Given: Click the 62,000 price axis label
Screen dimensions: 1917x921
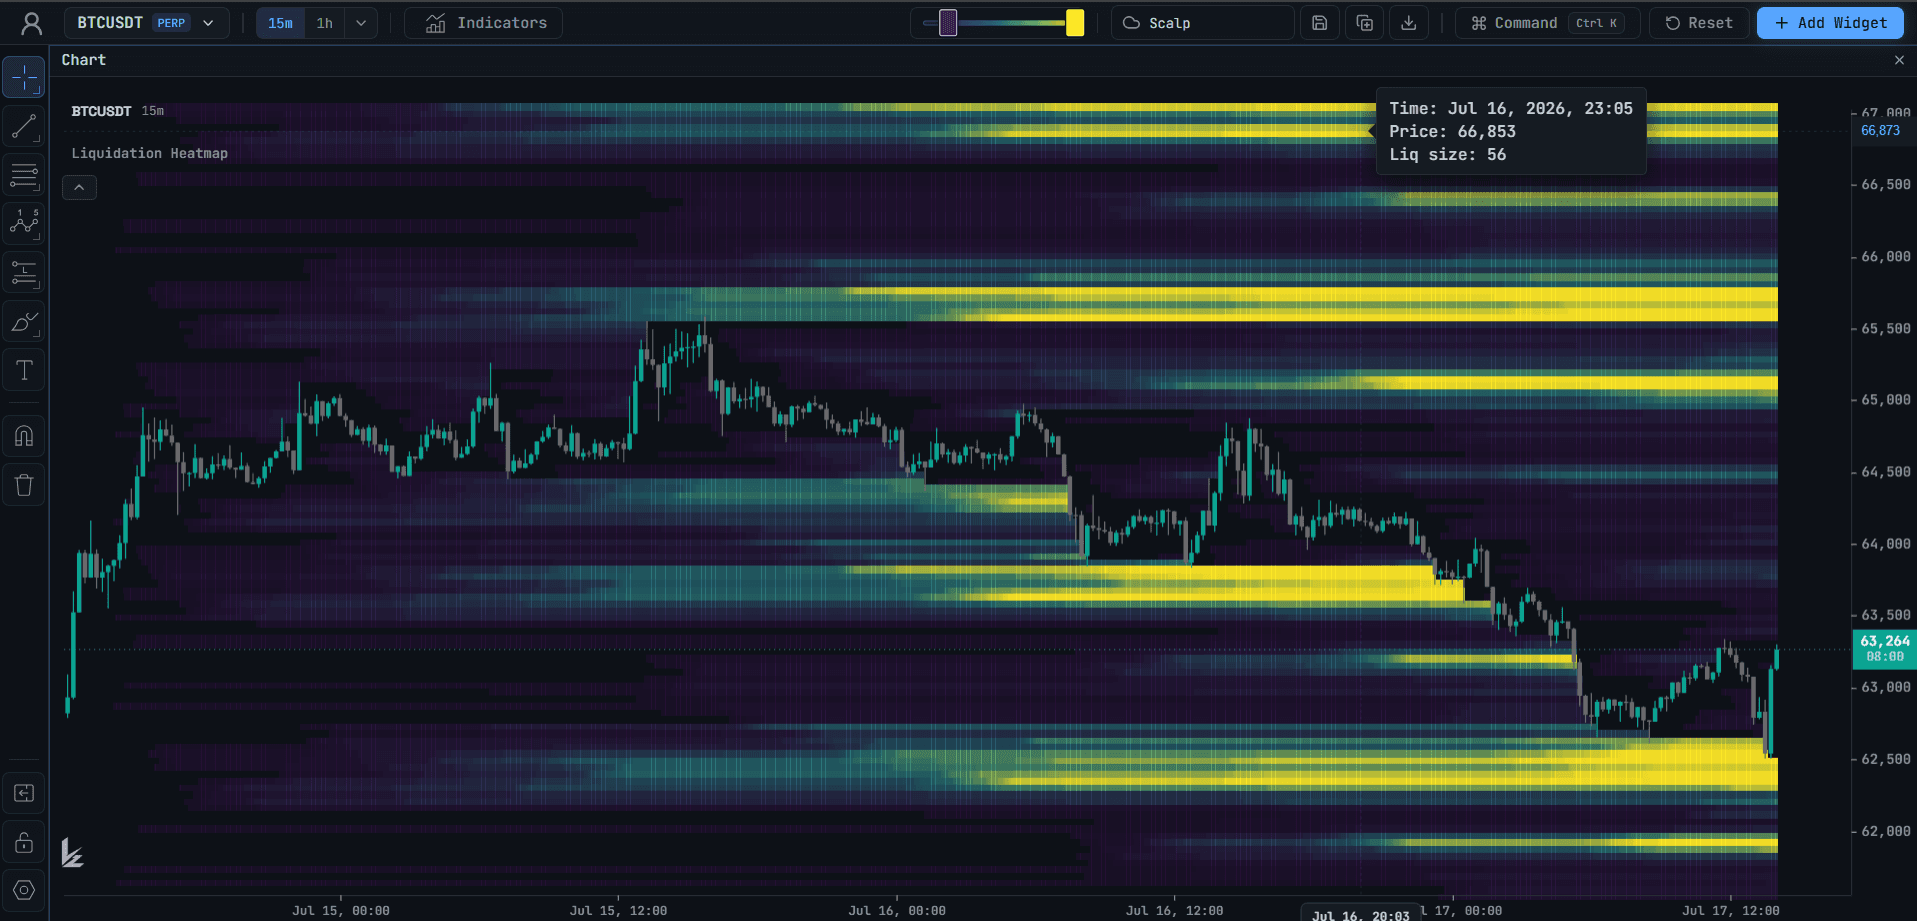Looking at the screenshot, I should pyautogui.click(x=1885, y=831).
